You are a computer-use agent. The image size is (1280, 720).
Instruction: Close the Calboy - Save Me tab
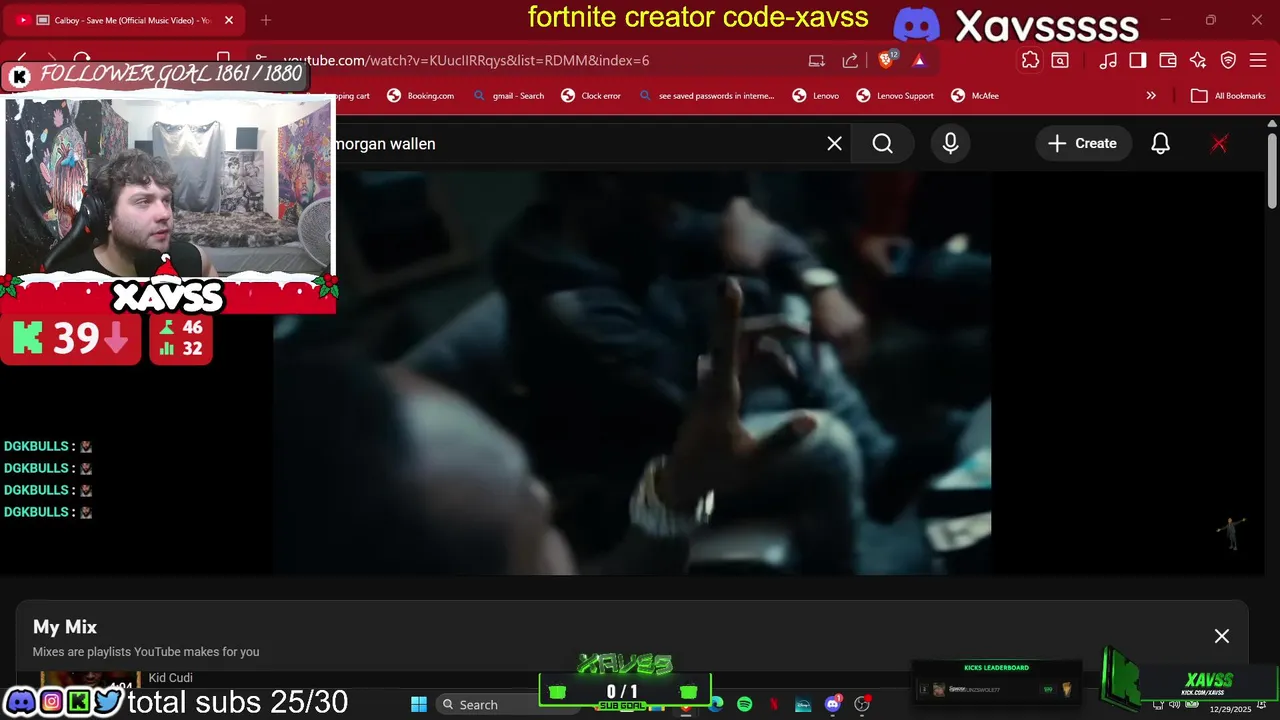pos(229,20)
